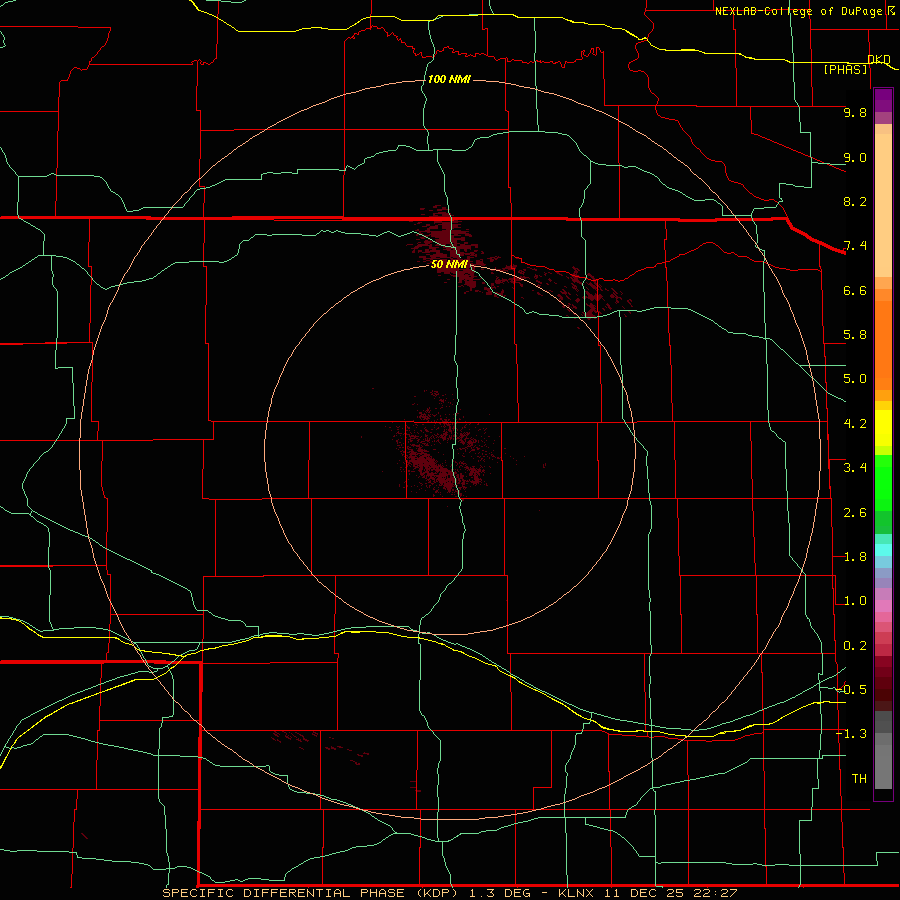Click the 5.0 scale value

pos(855,379)
